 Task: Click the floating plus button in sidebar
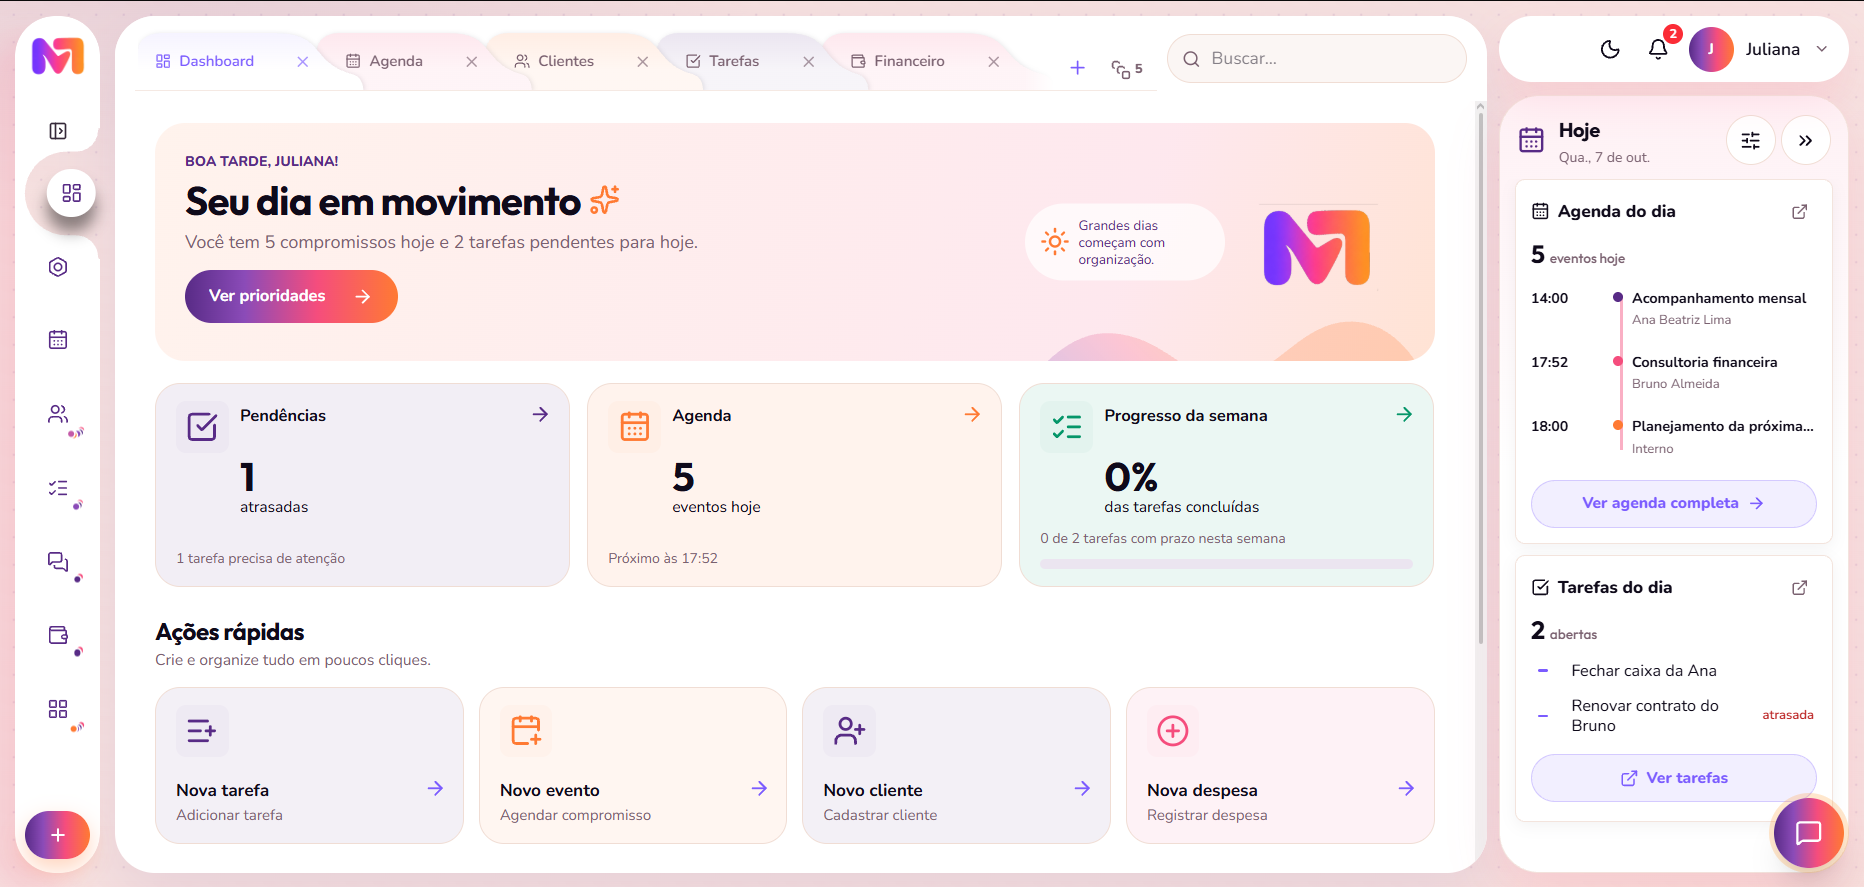[x=57, y=835]
